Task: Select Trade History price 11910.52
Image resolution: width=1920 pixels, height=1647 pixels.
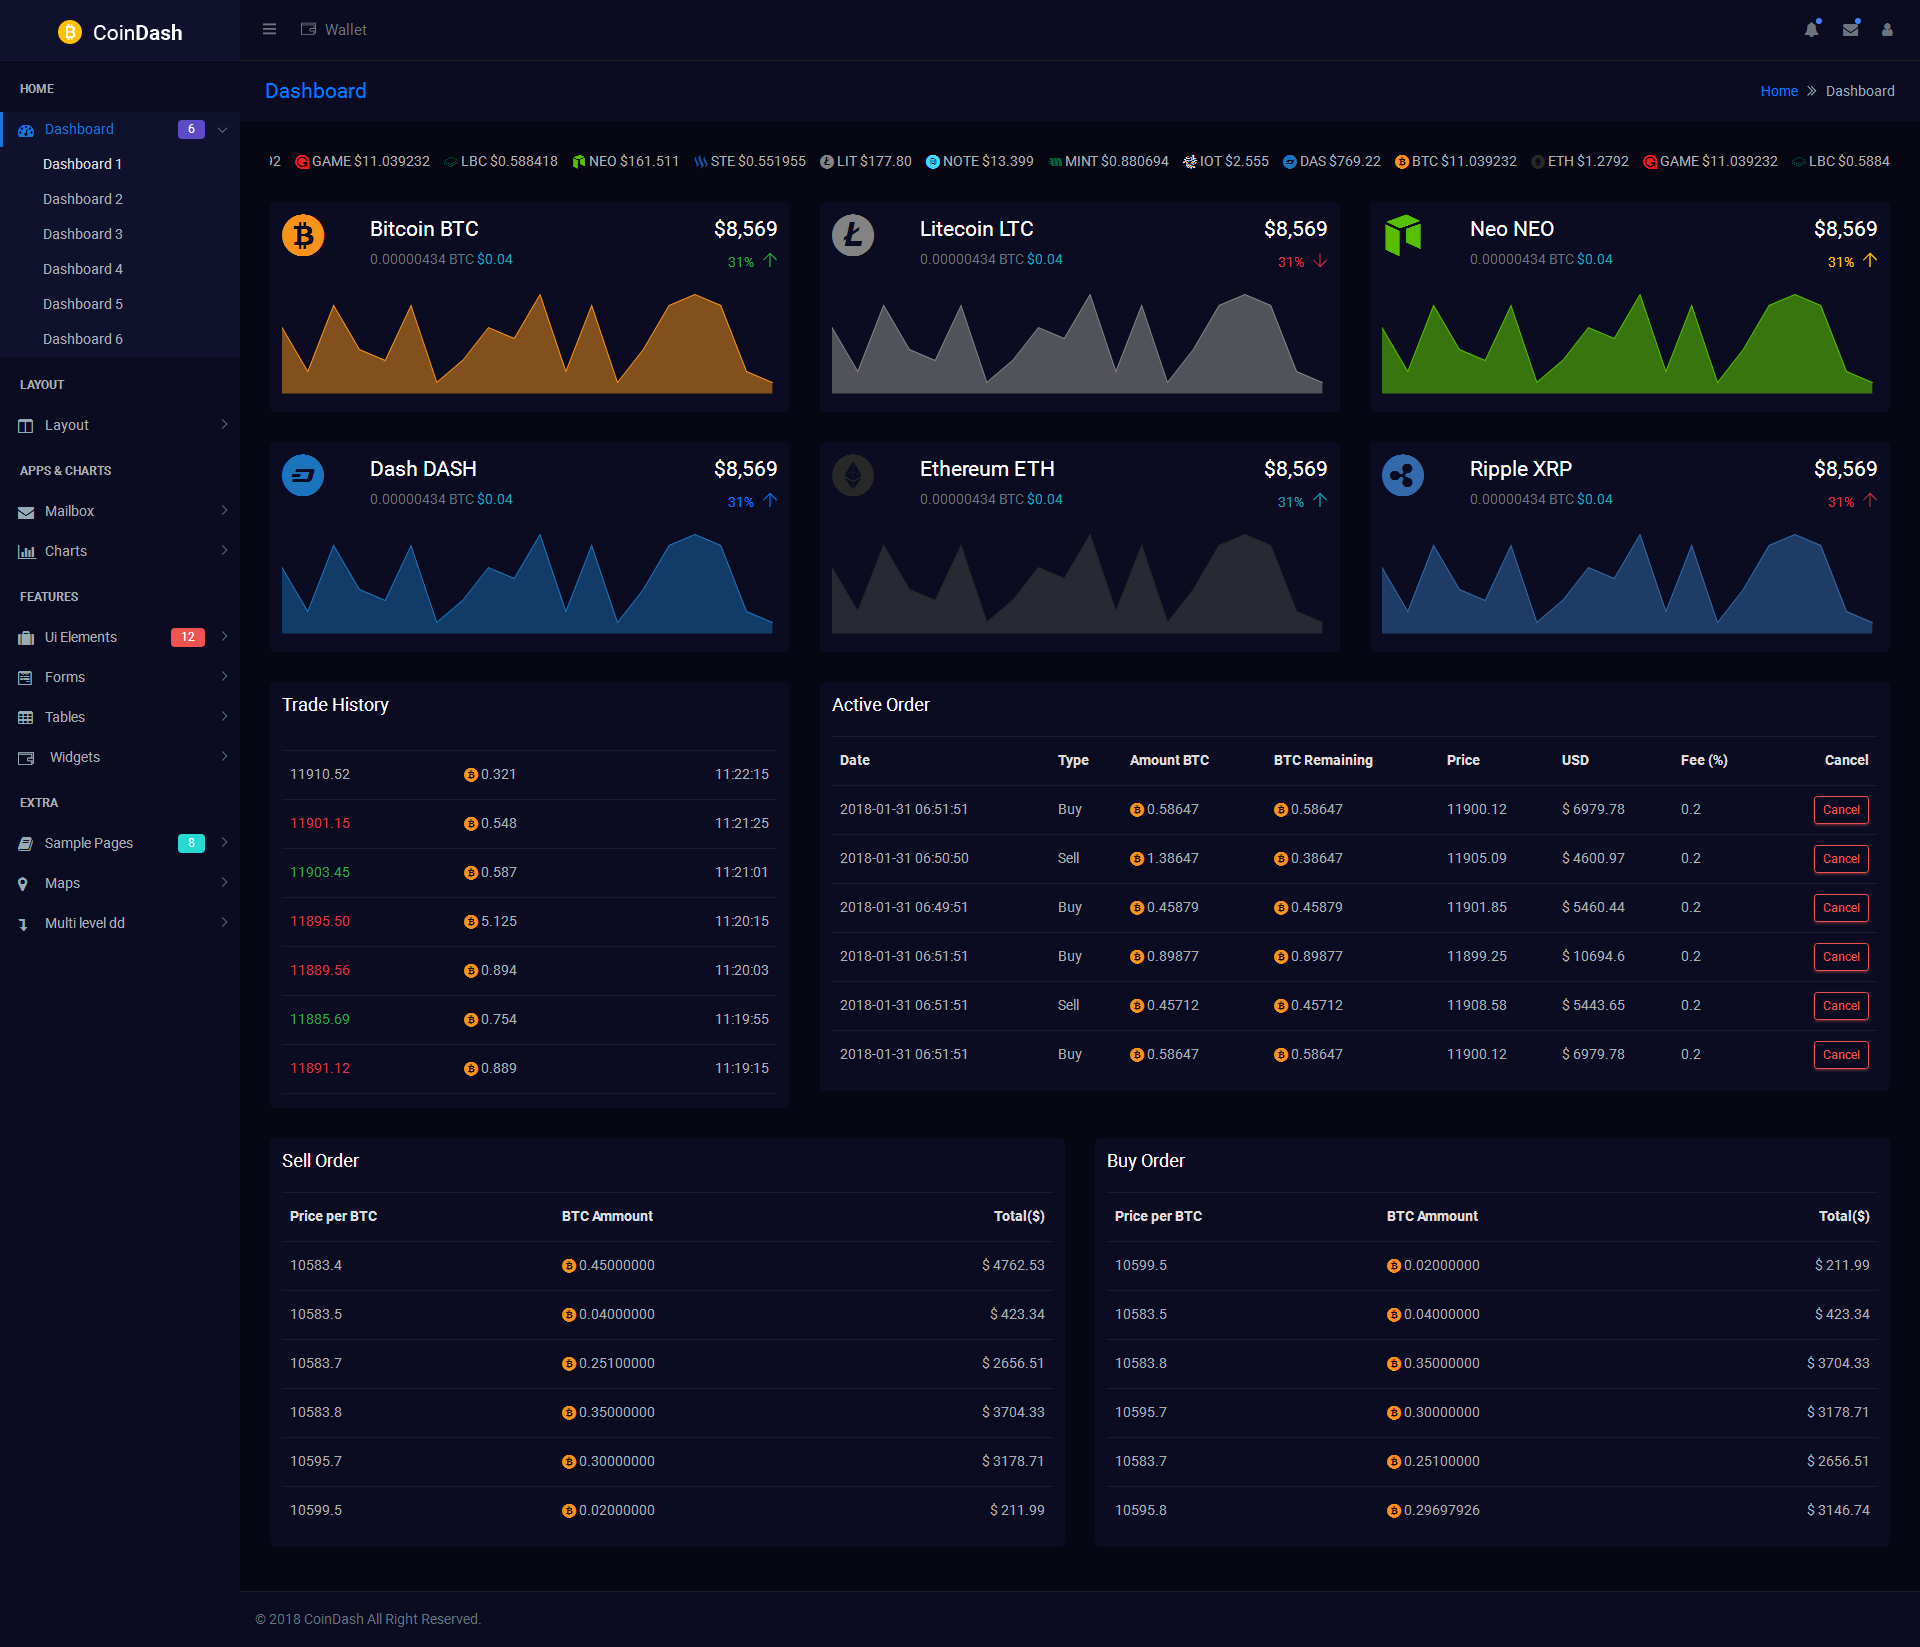Action: click(320, 774)
